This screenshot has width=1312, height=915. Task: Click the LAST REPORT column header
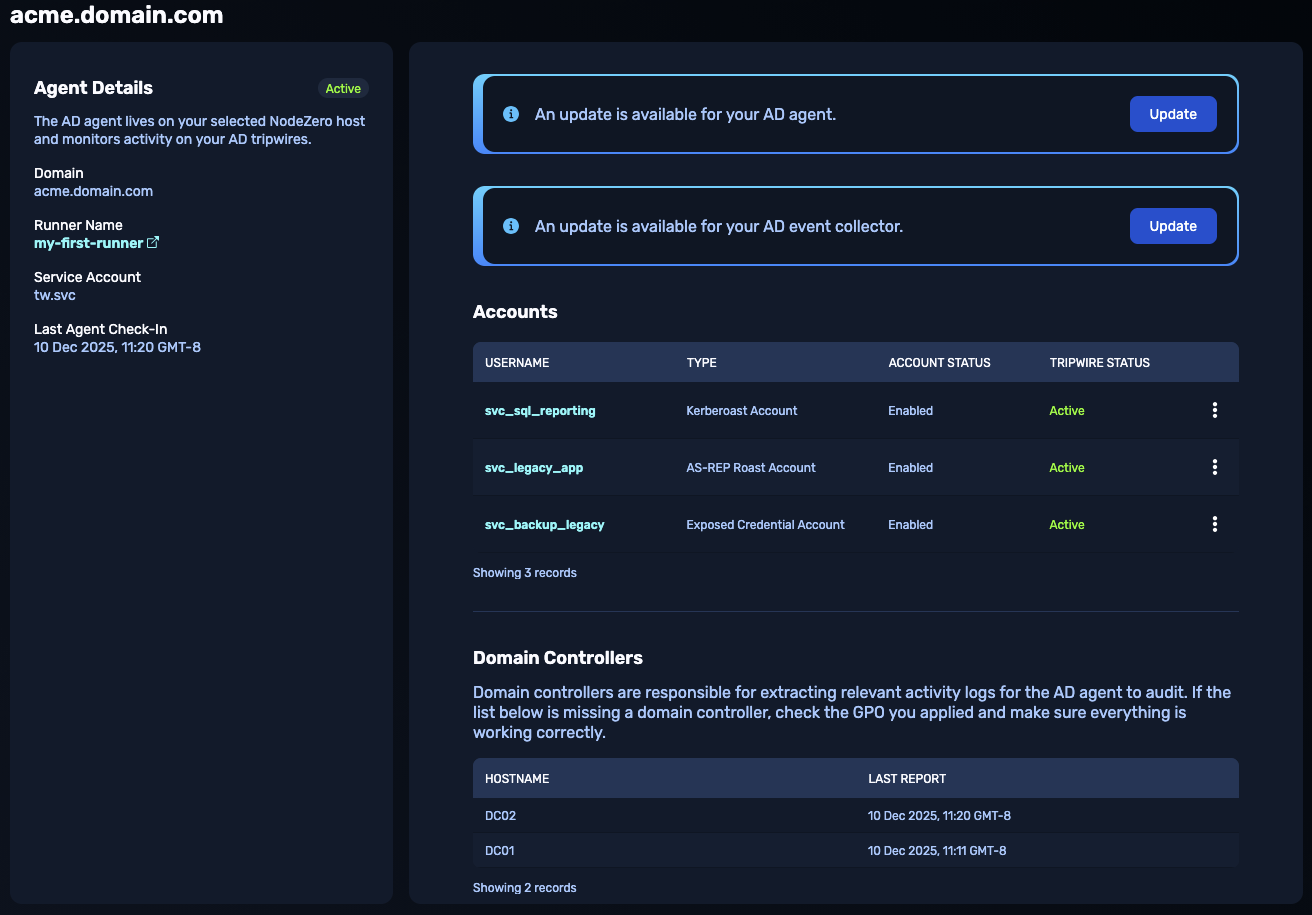906,779
